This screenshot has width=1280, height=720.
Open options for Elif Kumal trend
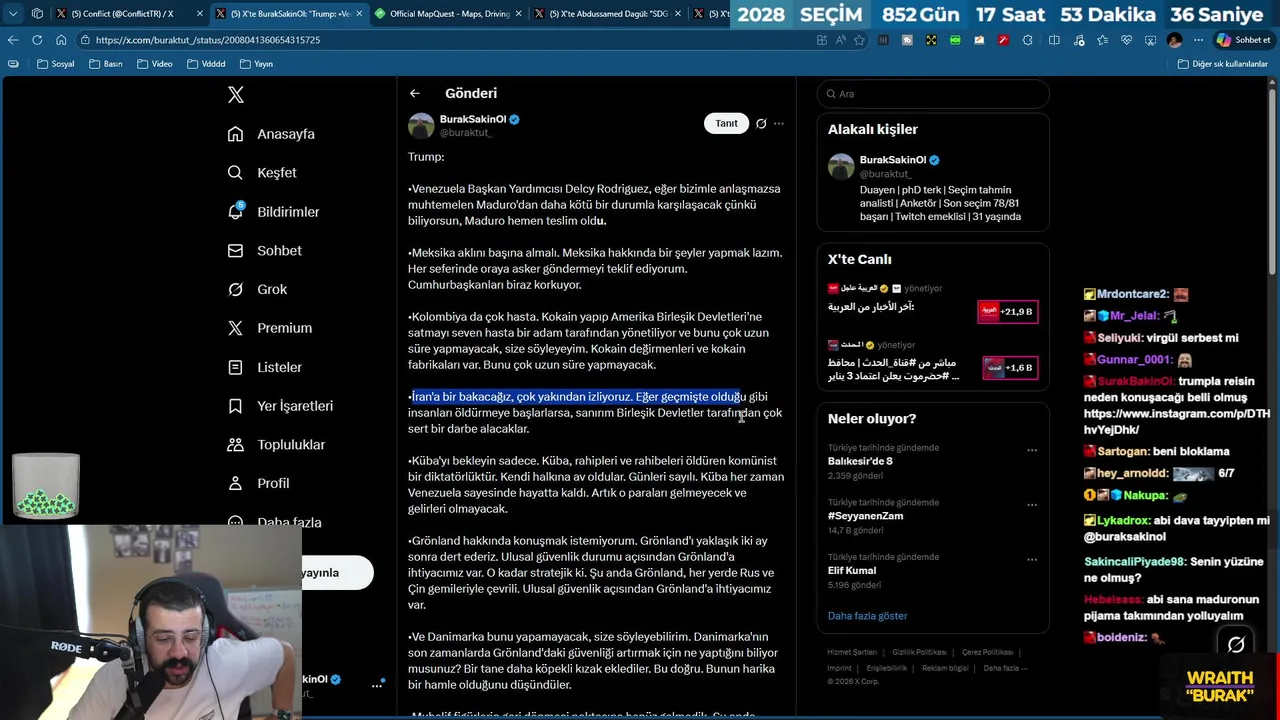click(1032, 560)
